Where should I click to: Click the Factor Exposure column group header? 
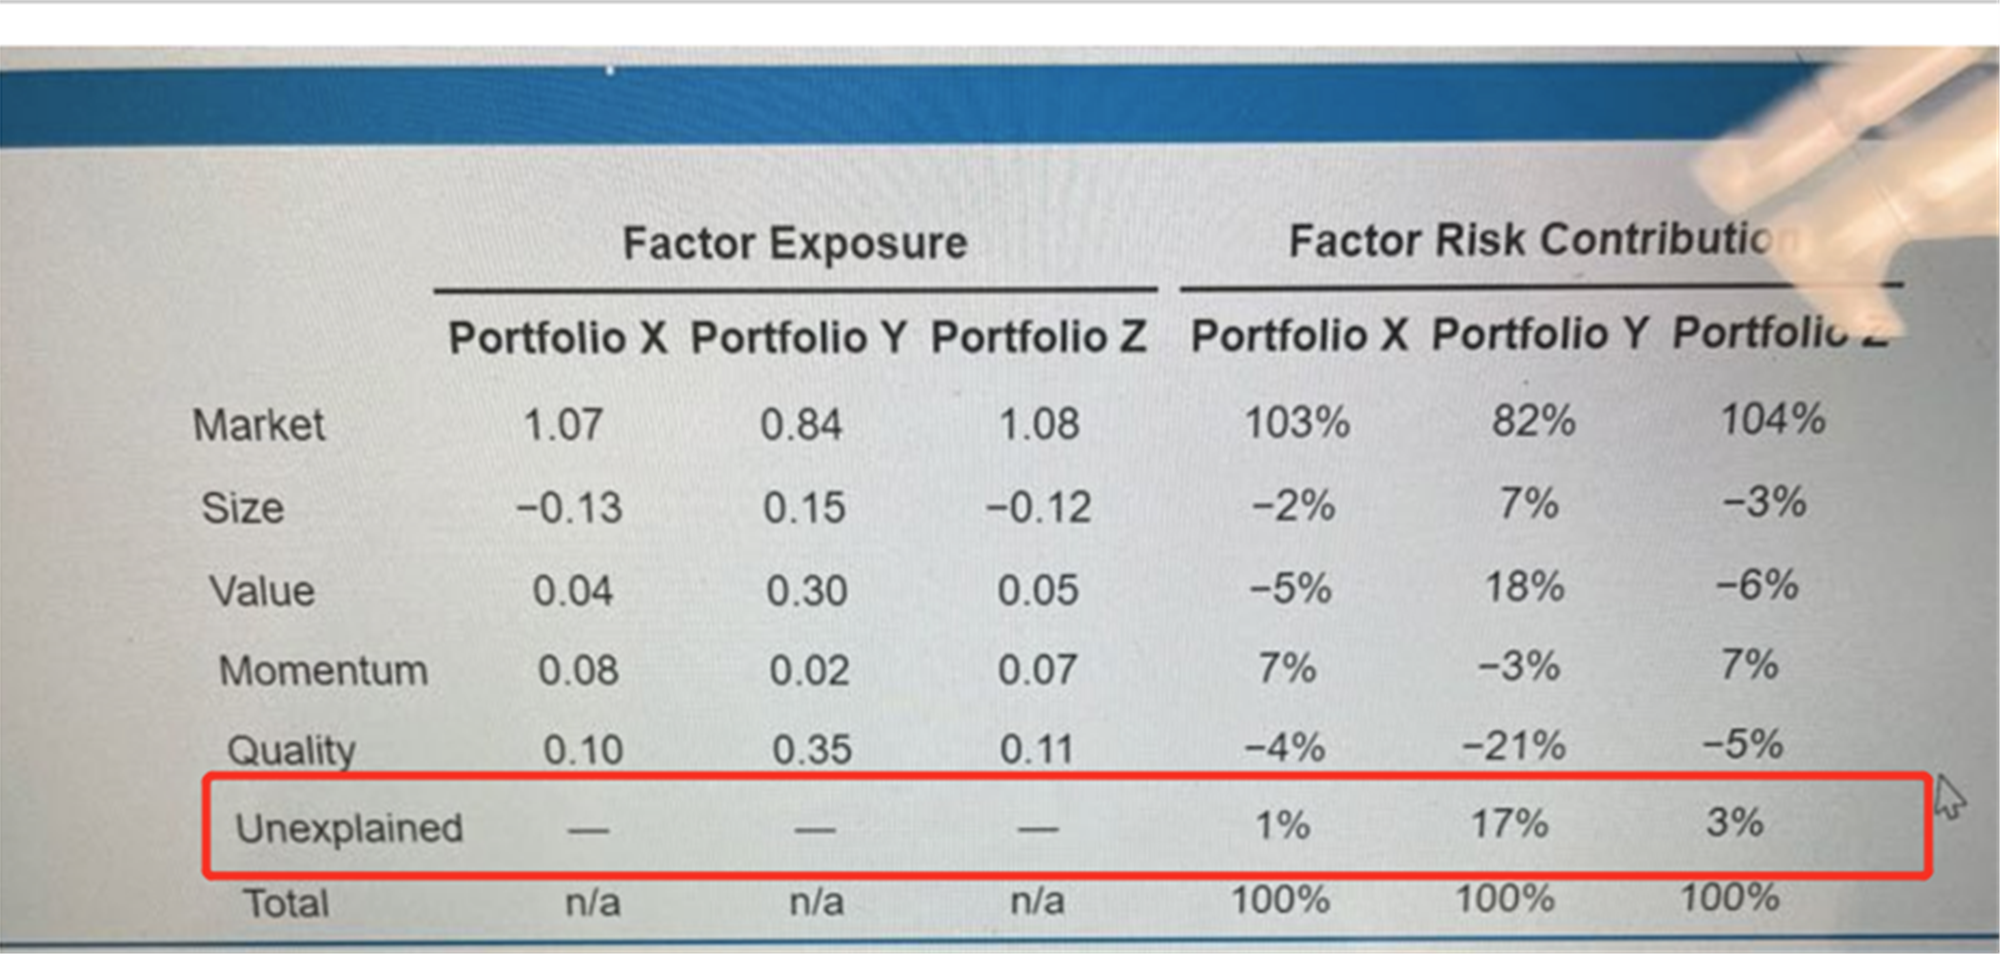795,244
